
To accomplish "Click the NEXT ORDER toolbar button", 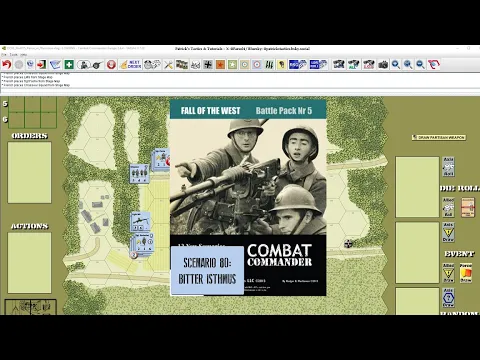I will [x=131, y=64].
